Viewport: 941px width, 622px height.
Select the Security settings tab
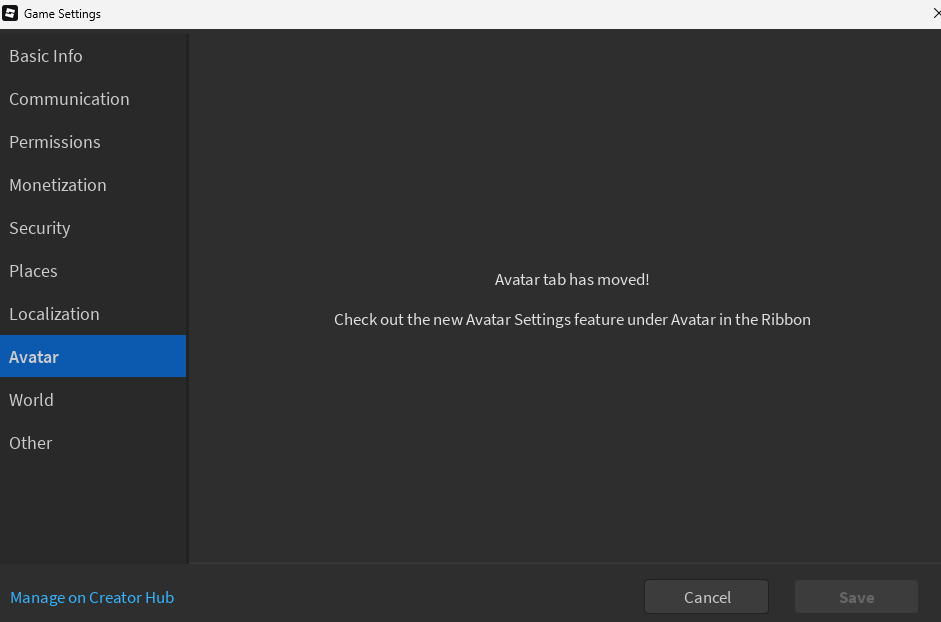click(x=39, y=228)
